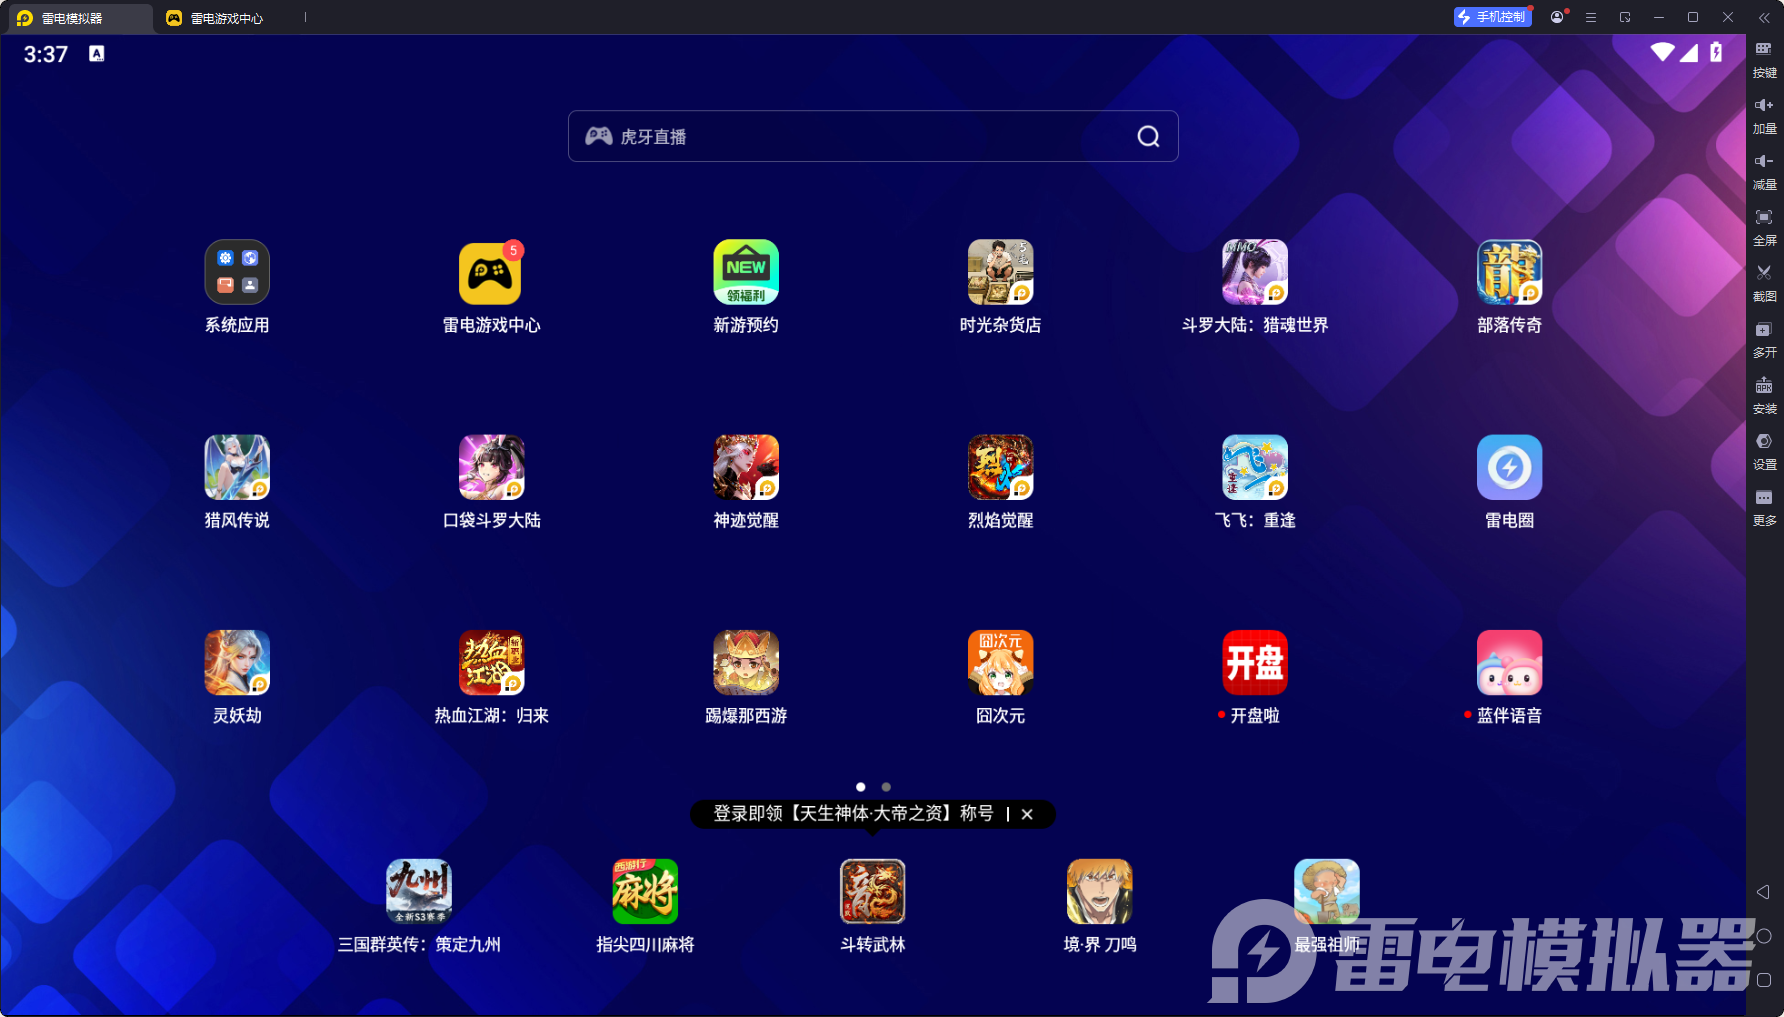This screenshot has height=1017, width=1784.
Task: Open the hamburger menu in the title bar
Action: tap(1591, 17)
